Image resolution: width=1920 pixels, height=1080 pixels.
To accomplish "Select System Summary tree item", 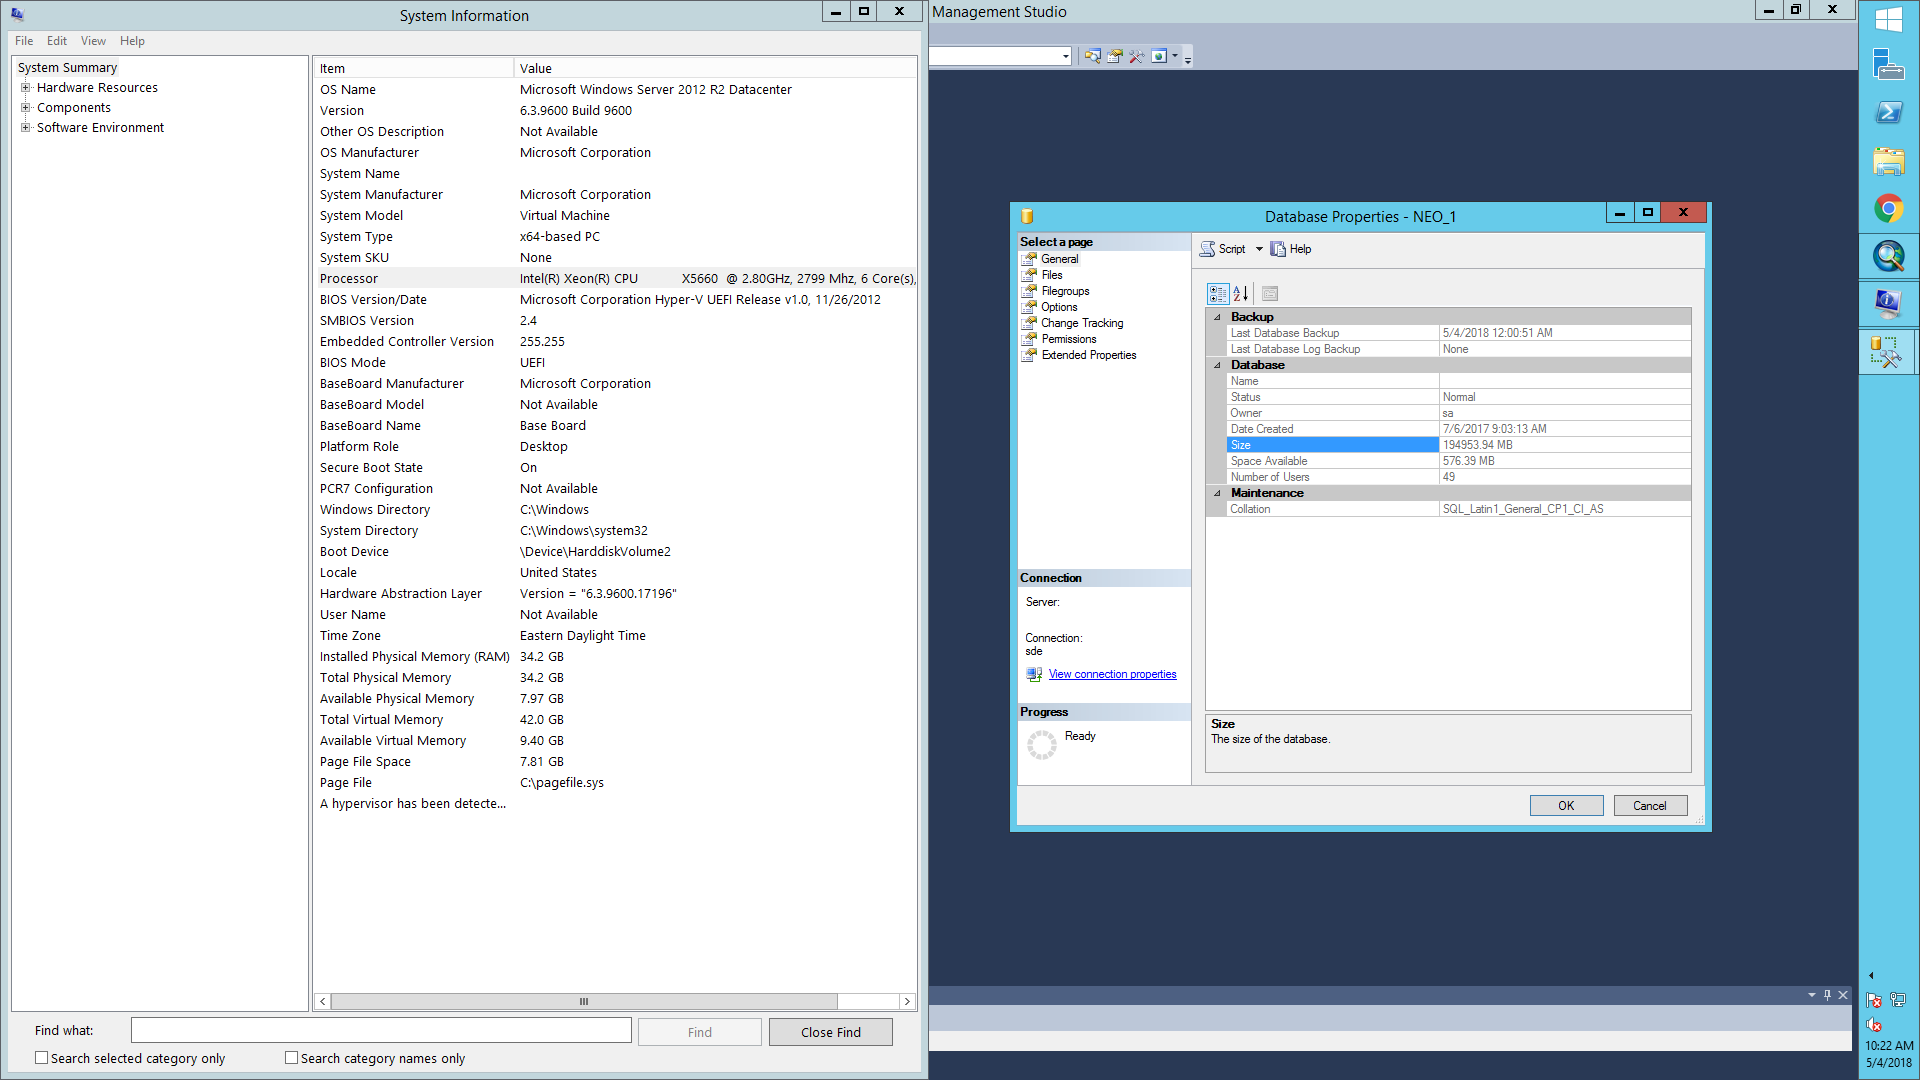I will [67, 68].
